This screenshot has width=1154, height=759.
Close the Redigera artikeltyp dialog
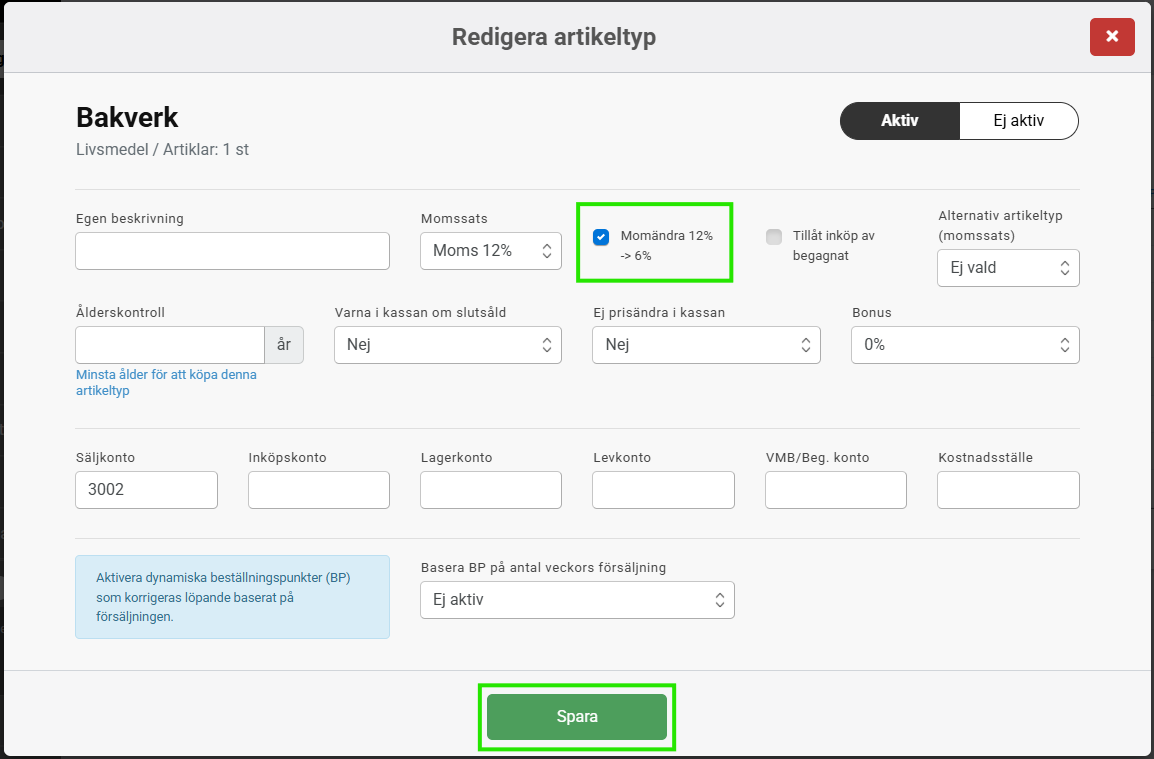[1112, 38]
